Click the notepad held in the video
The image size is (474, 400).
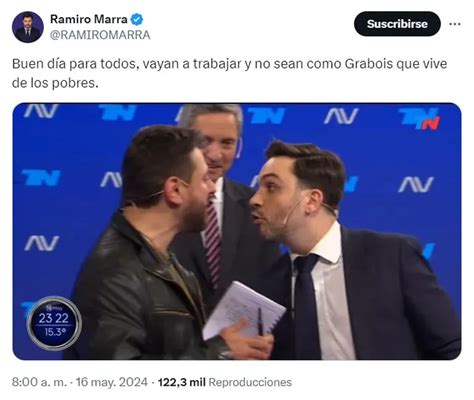click(x=243, y=311)
